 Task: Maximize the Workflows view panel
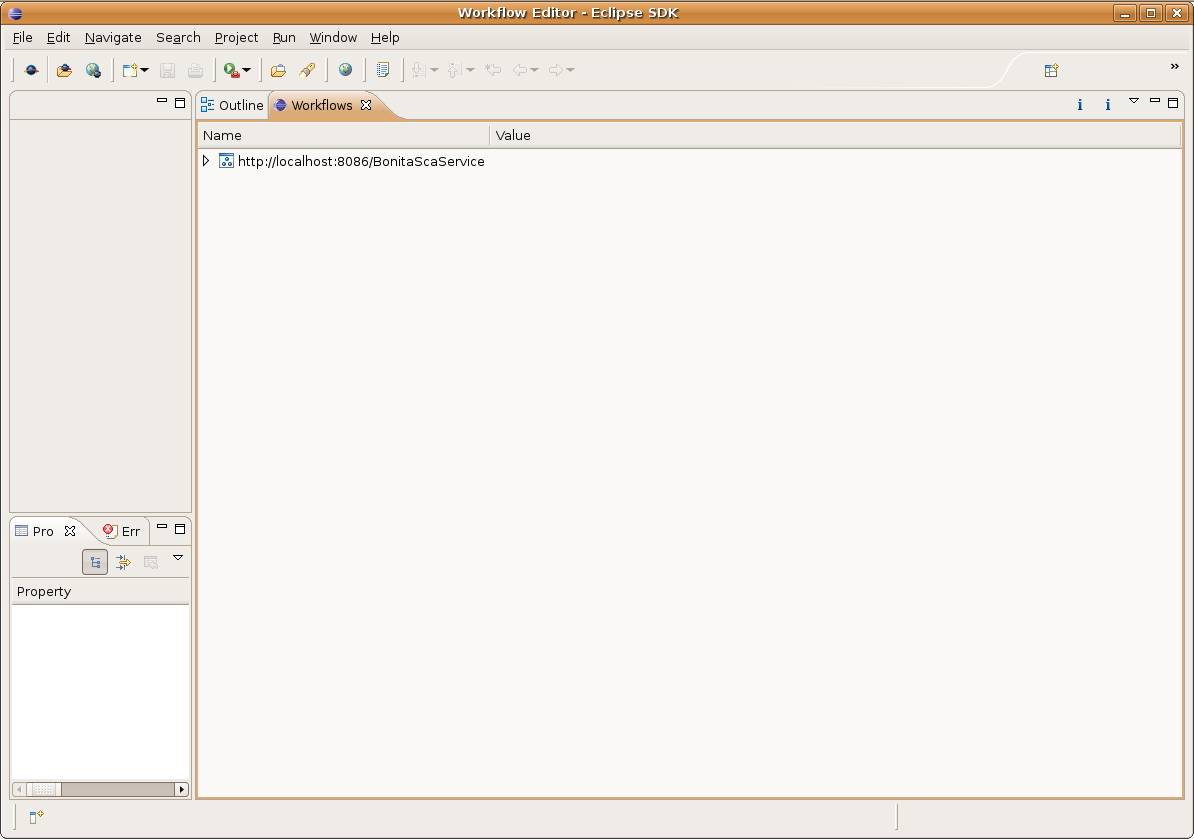click(x=1173, y=102)
